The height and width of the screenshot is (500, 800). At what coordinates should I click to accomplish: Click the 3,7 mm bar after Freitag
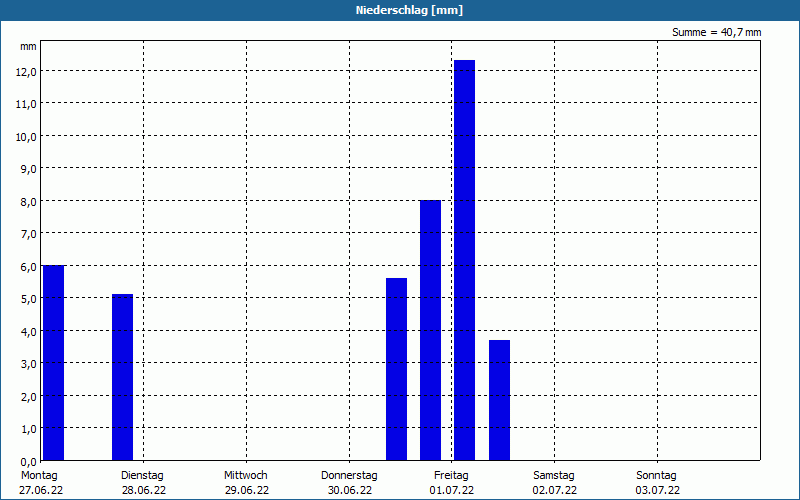(499, 400)
